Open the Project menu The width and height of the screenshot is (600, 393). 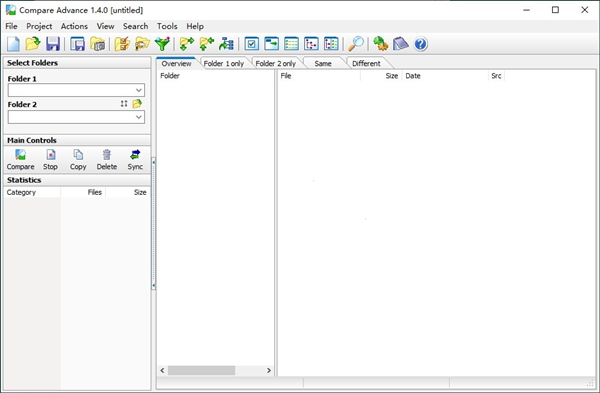39,26
